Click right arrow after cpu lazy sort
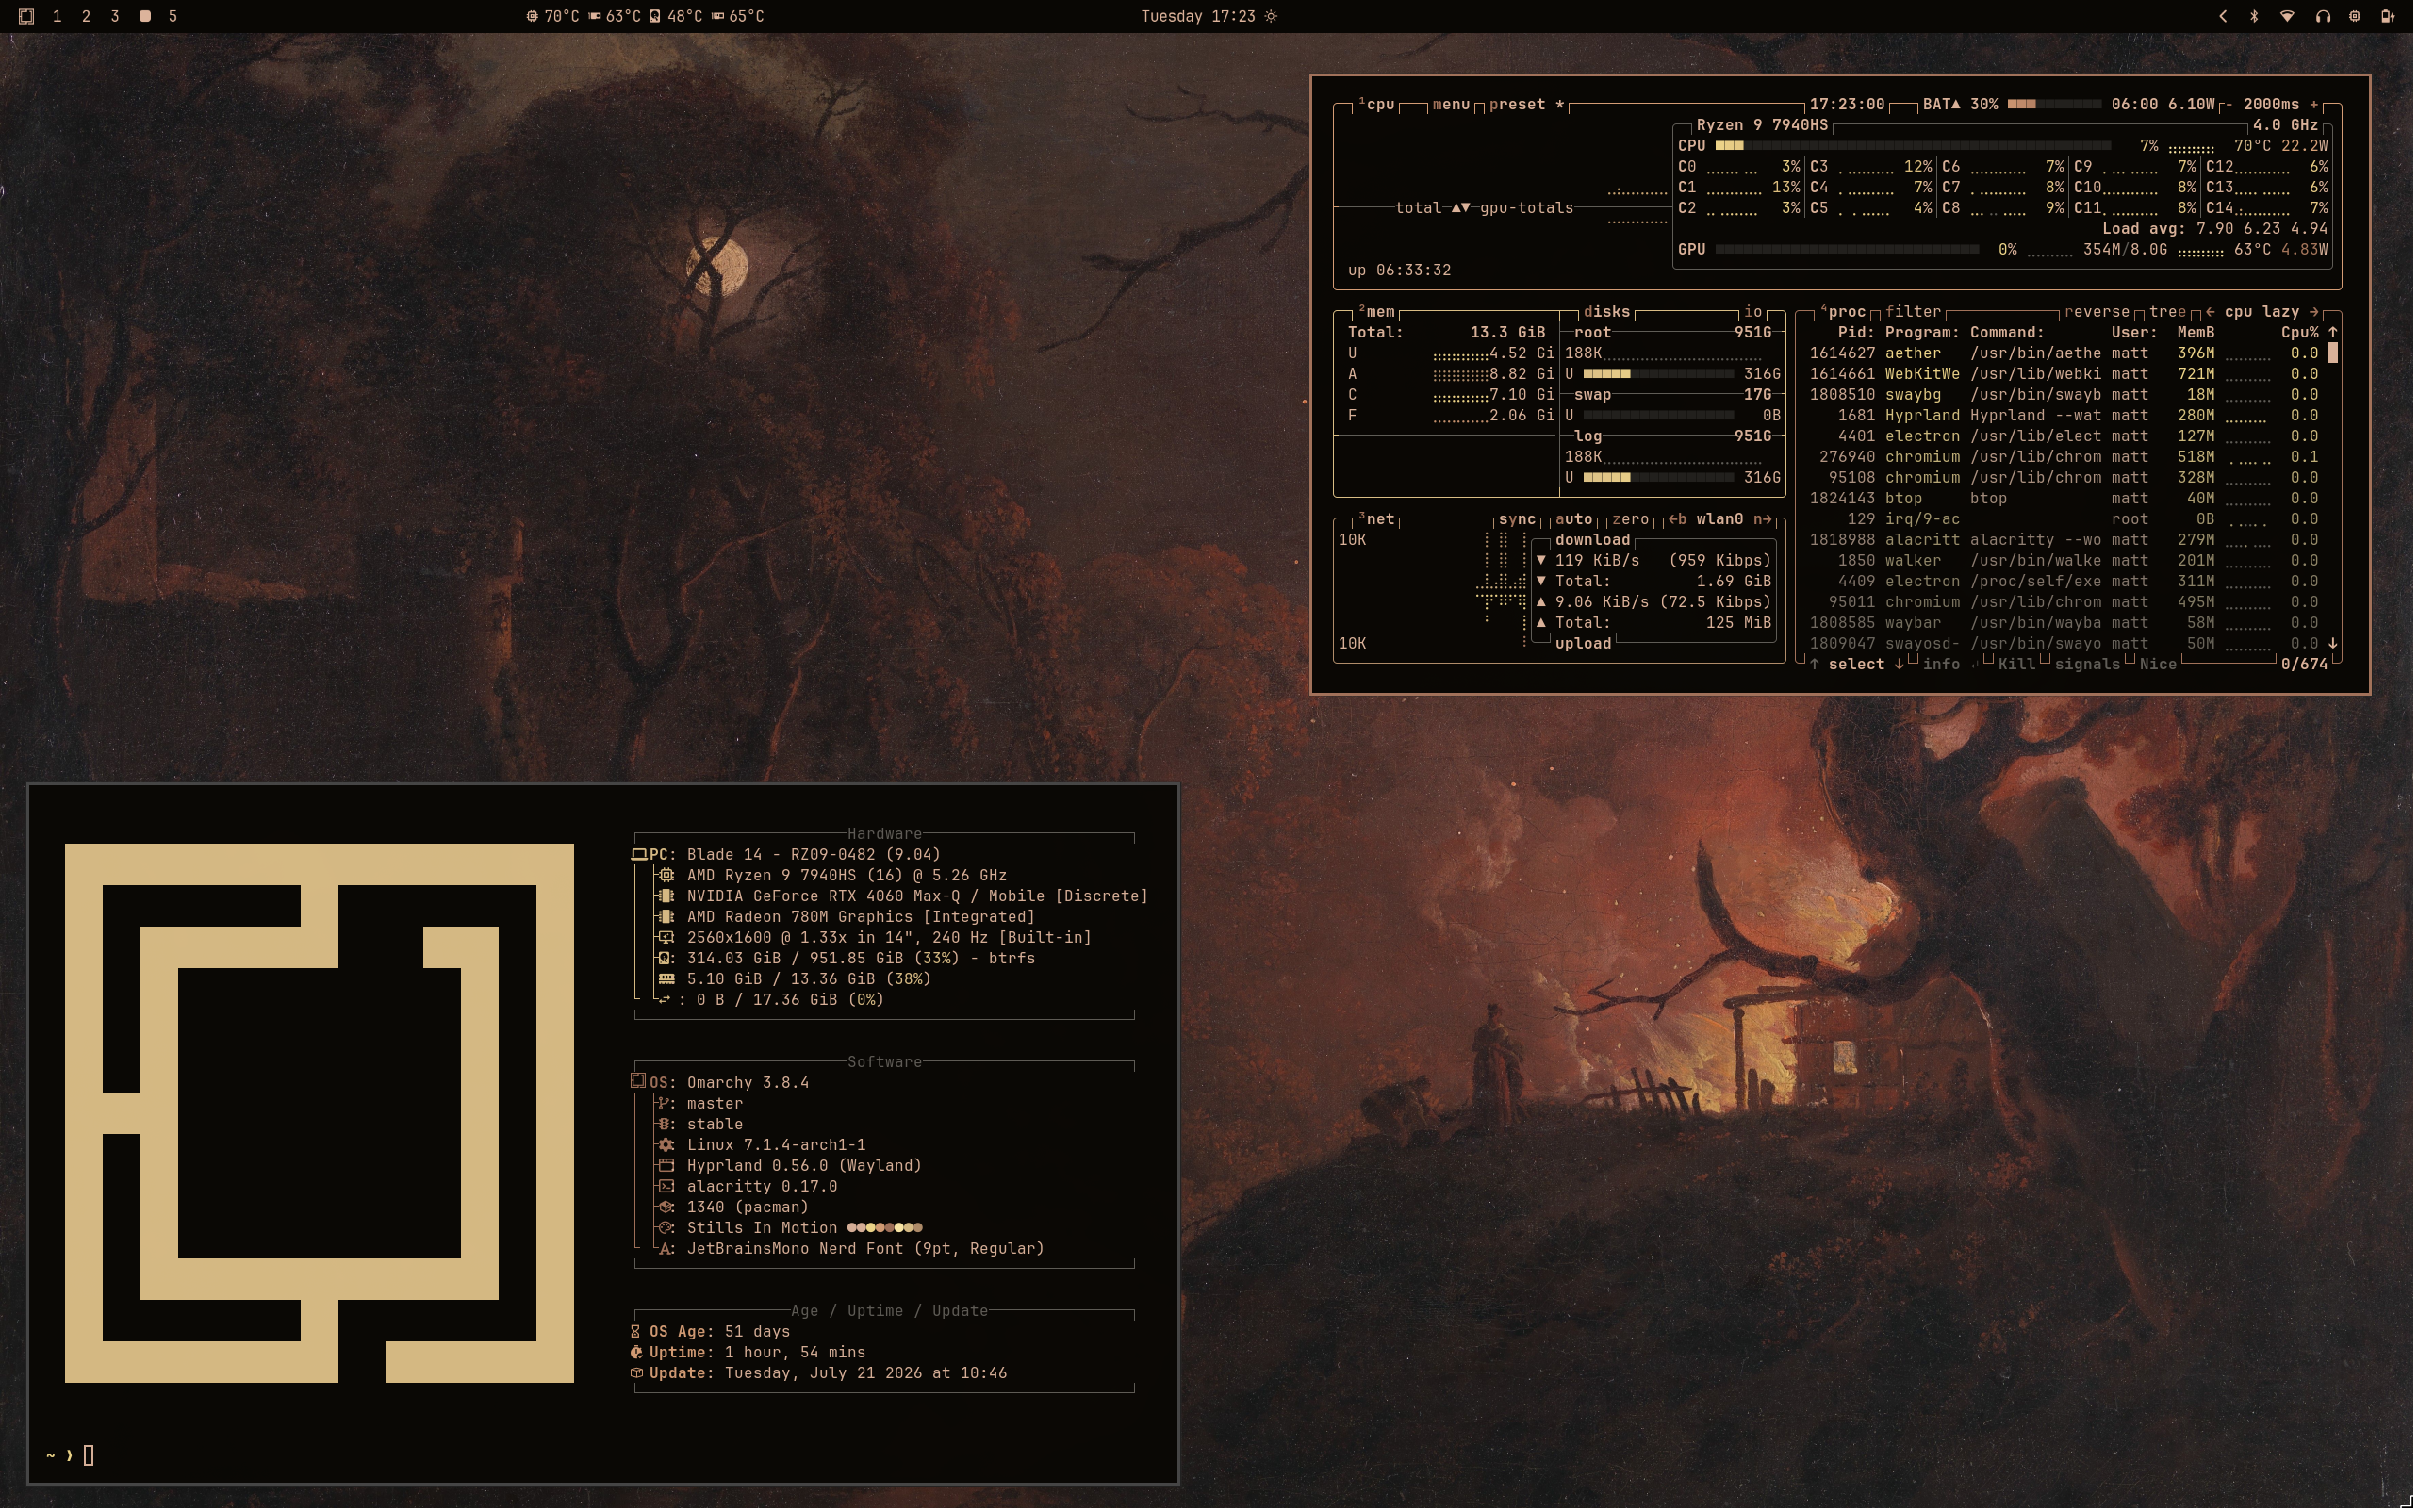 click(x=2317, y=312)
